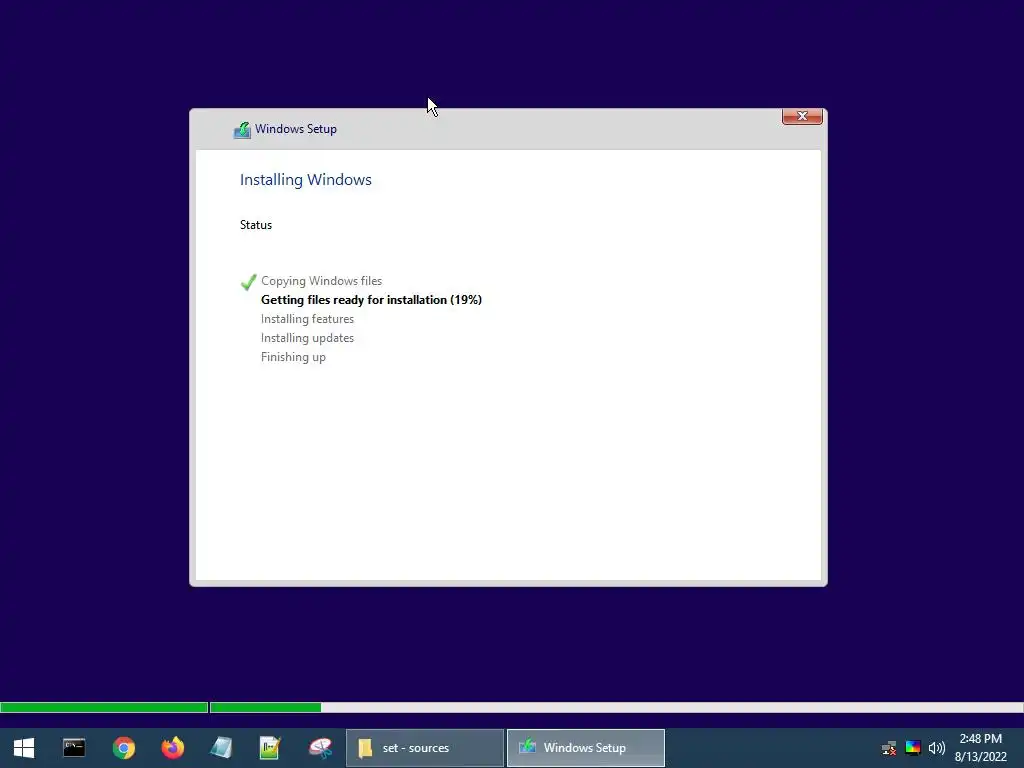Screen dimensions: 1024x768
Task: Click the 'Installing features' step
Action: [x=307, y=319]
